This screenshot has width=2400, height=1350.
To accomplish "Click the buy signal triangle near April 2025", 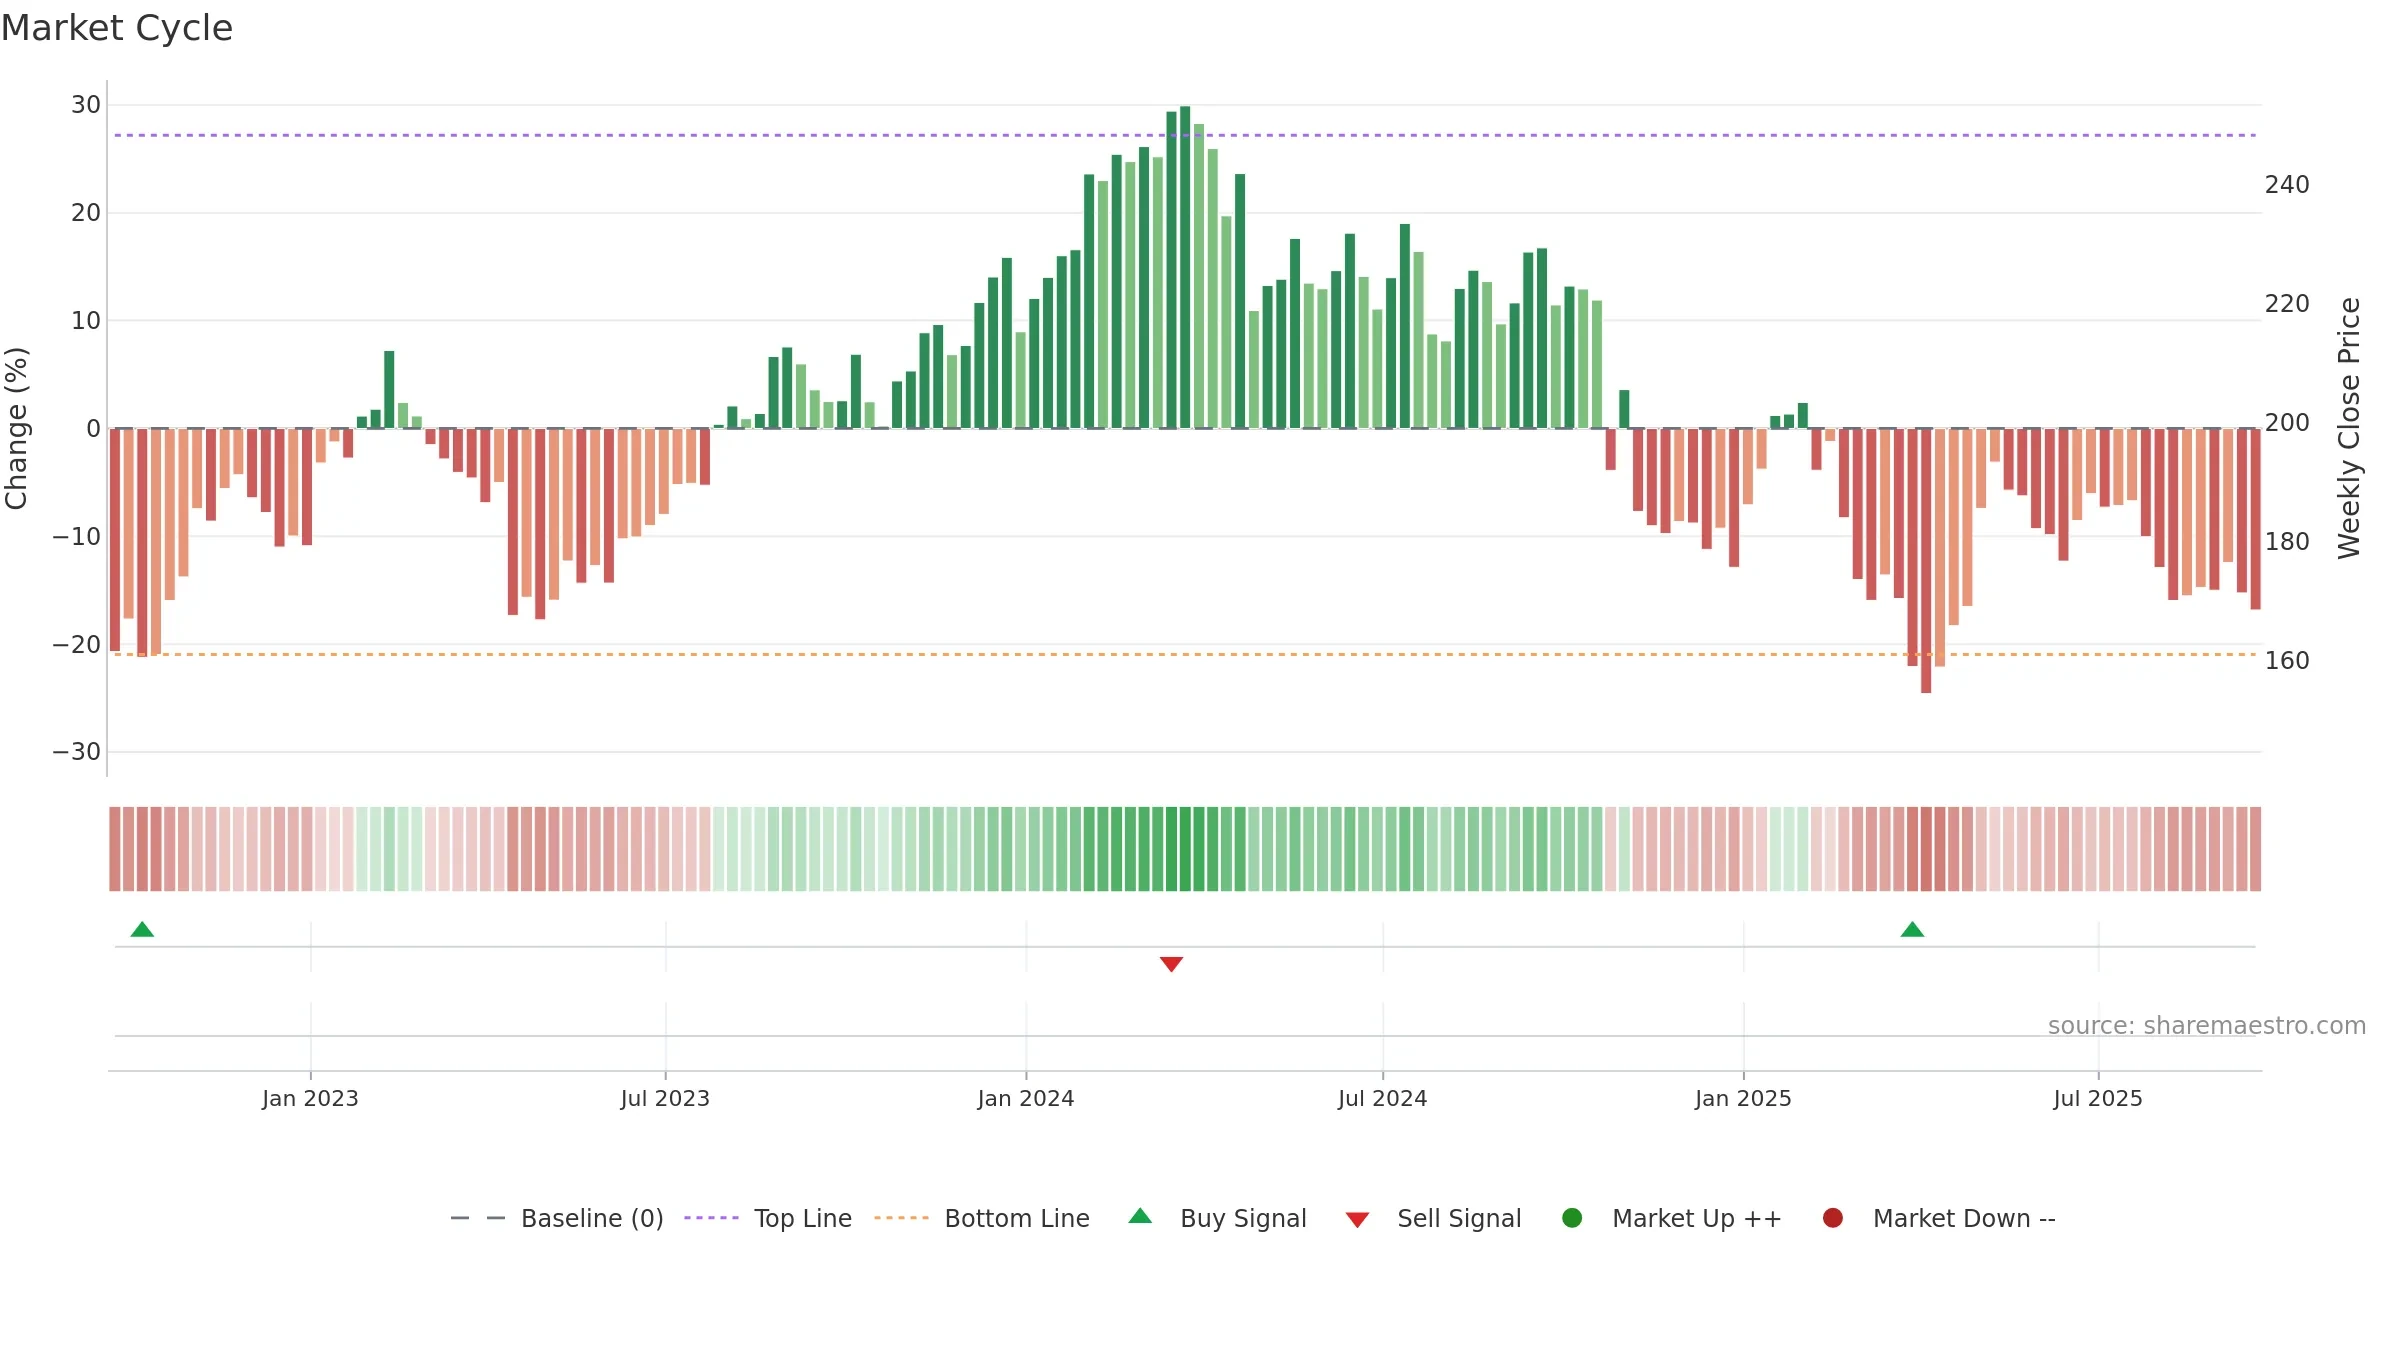I will (1912, 930).
